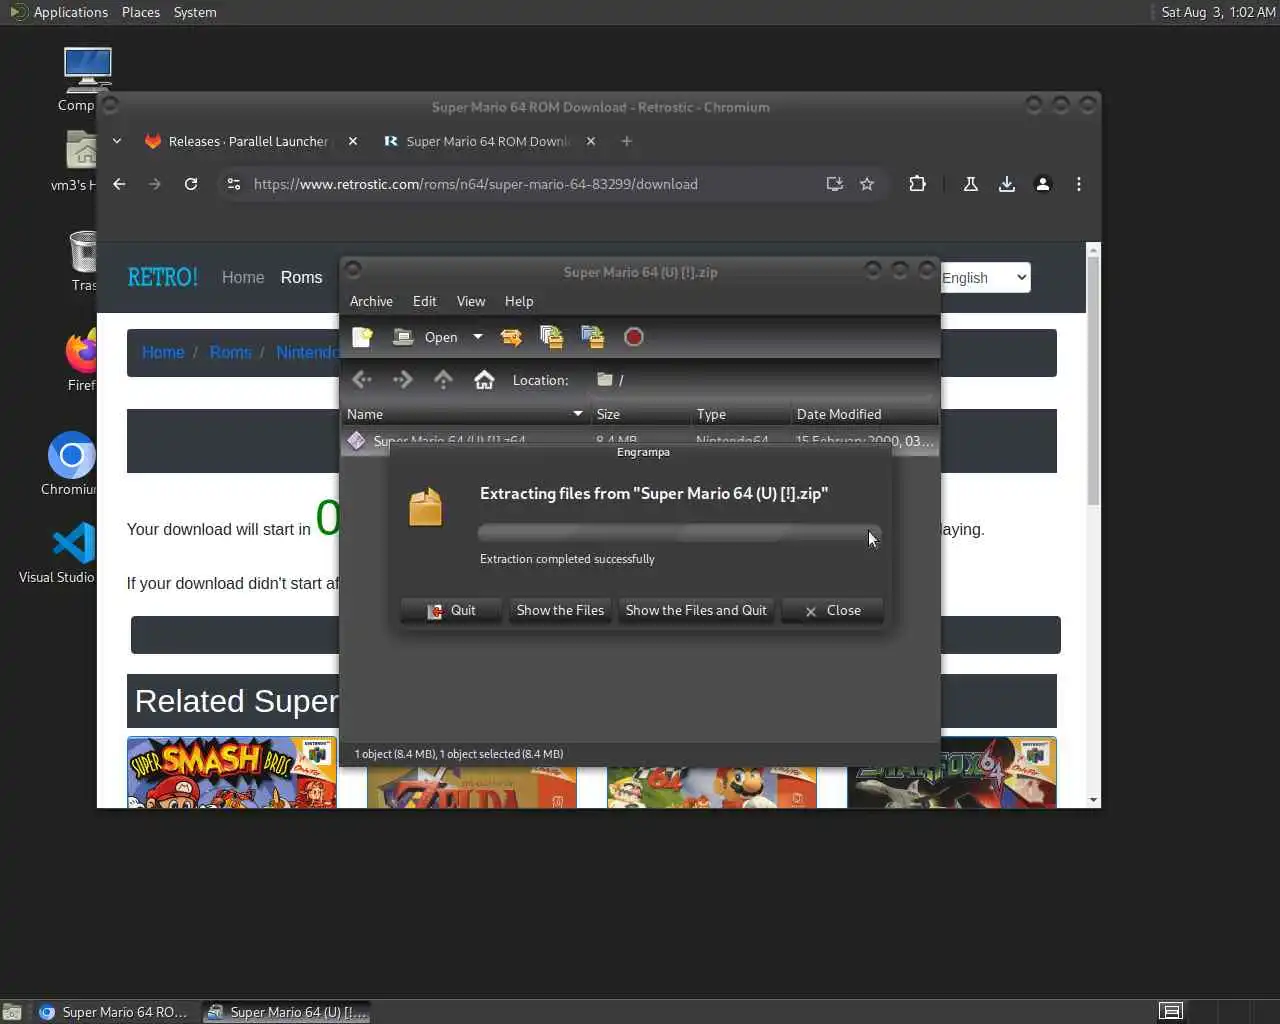The width and height of the screenshot is (1280, 1024).
Task: Click the Super Smash Bros related game thumbnail
Action: (x=232, y=772)
